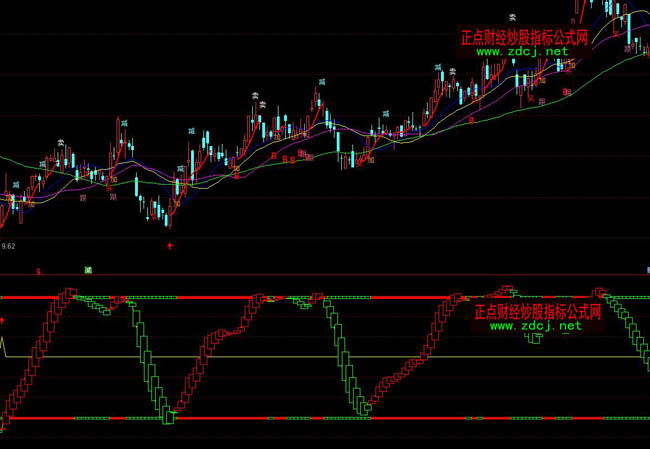Click the top red Chinese watermark title

(524, 37)
